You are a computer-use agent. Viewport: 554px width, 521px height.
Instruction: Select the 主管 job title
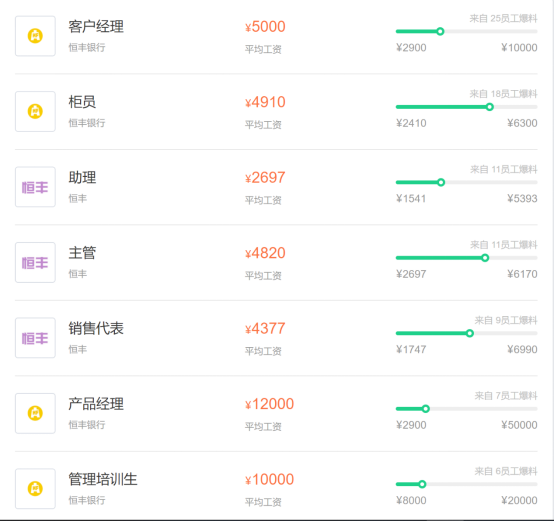[x=82, y=253]
